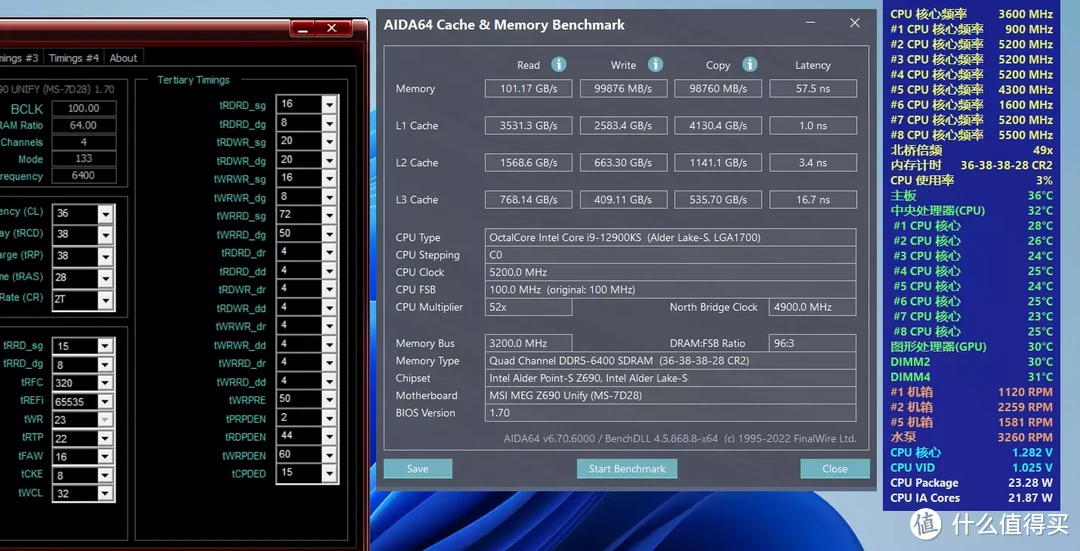Open the tRP dropdown in timing tool
Image resolution: width=1080 pixels, height=551 pixels.
pyautogui.click(x=105, y=256)
